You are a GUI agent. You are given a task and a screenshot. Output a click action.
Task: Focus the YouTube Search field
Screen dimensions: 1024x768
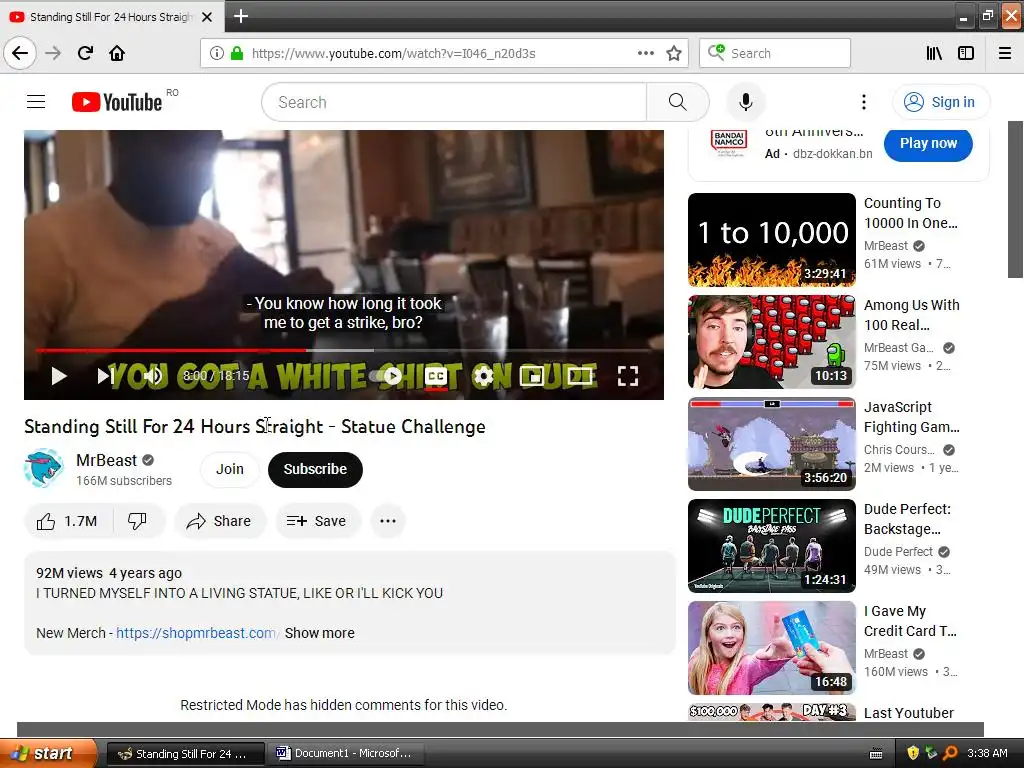pyautogui.click(x=455, y=102)
